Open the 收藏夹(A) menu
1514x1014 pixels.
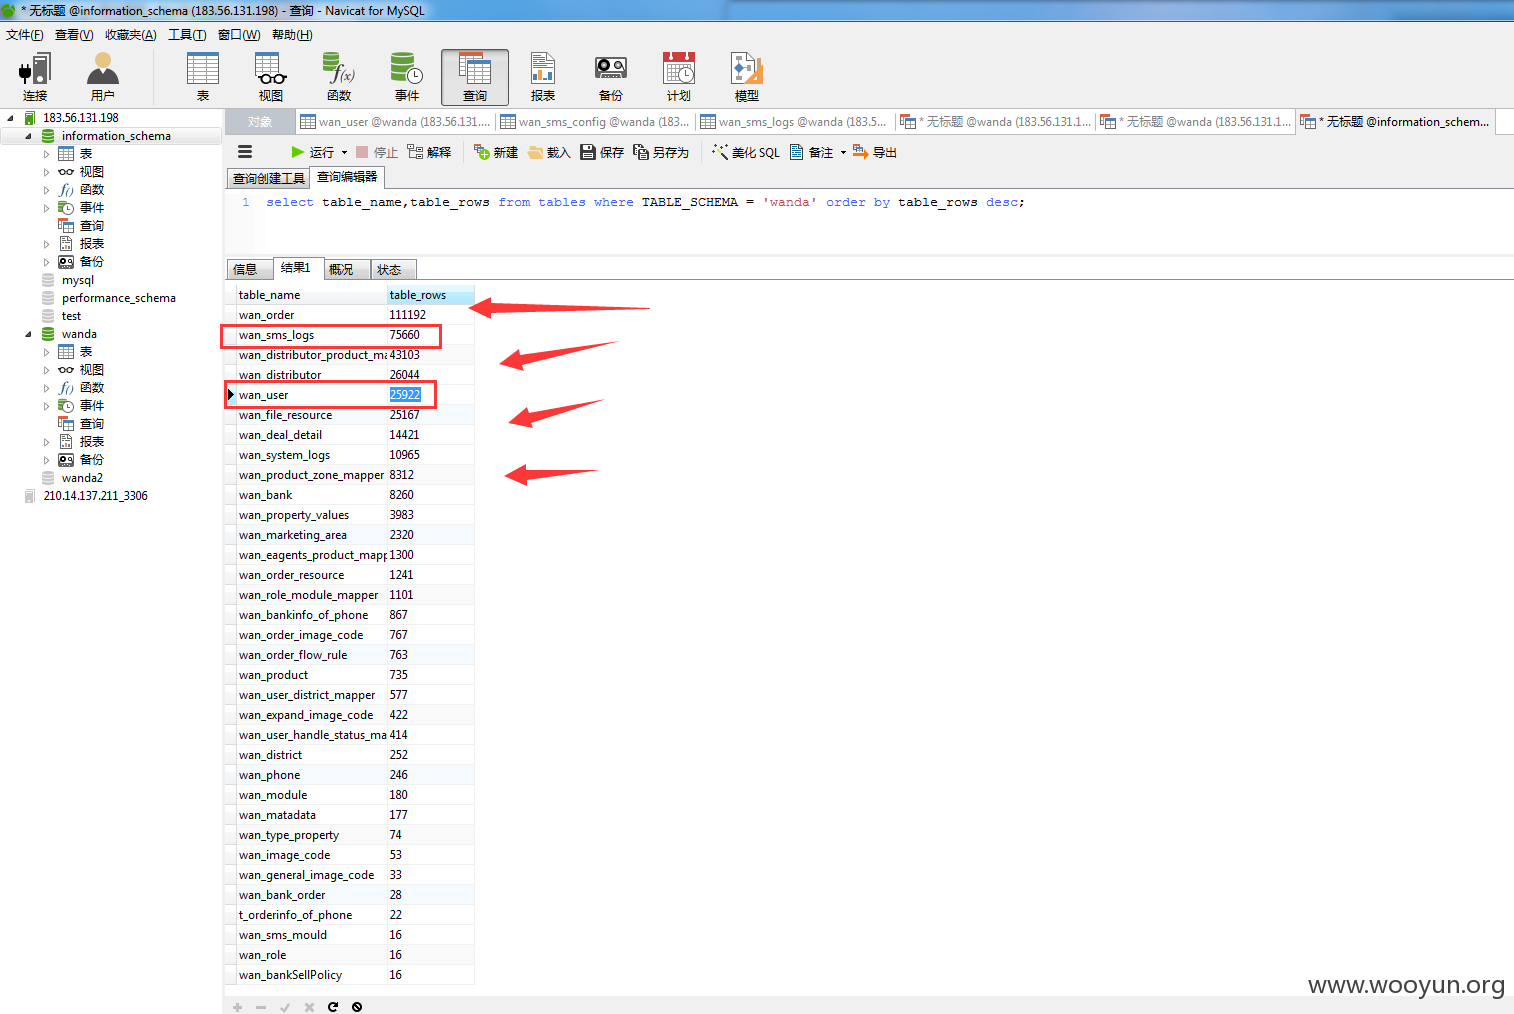pyautogui.click(x=131, y=35)
